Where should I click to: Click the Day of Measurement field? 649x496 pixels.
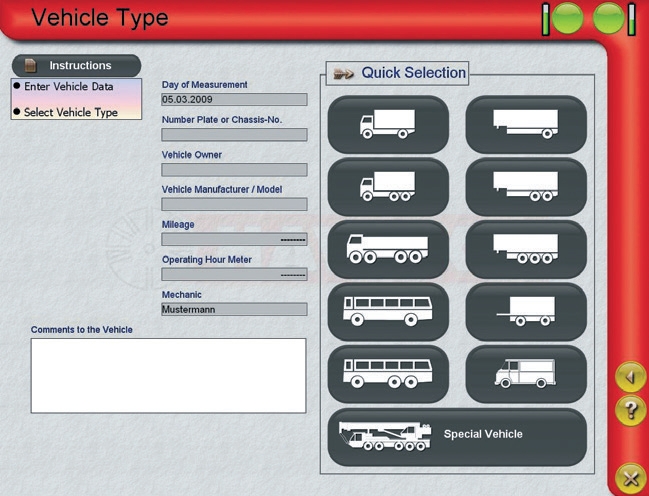234,100
